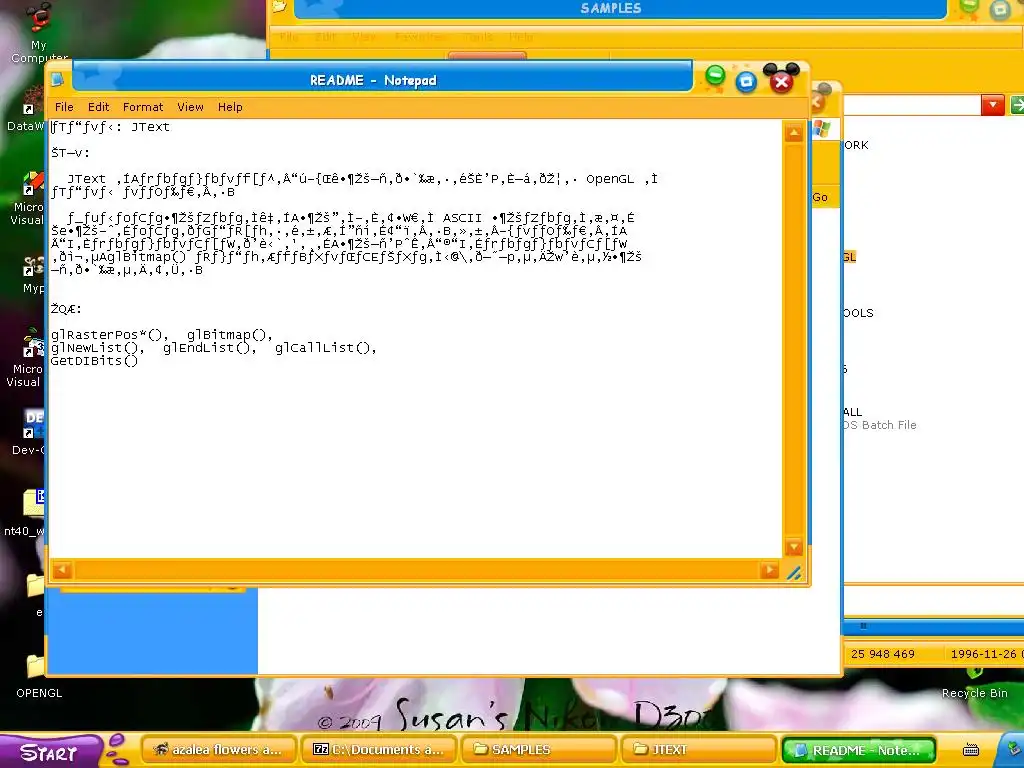The image size is (1024, 768).
Task: Open the View menu in Notepad
Action: [190, 107]
